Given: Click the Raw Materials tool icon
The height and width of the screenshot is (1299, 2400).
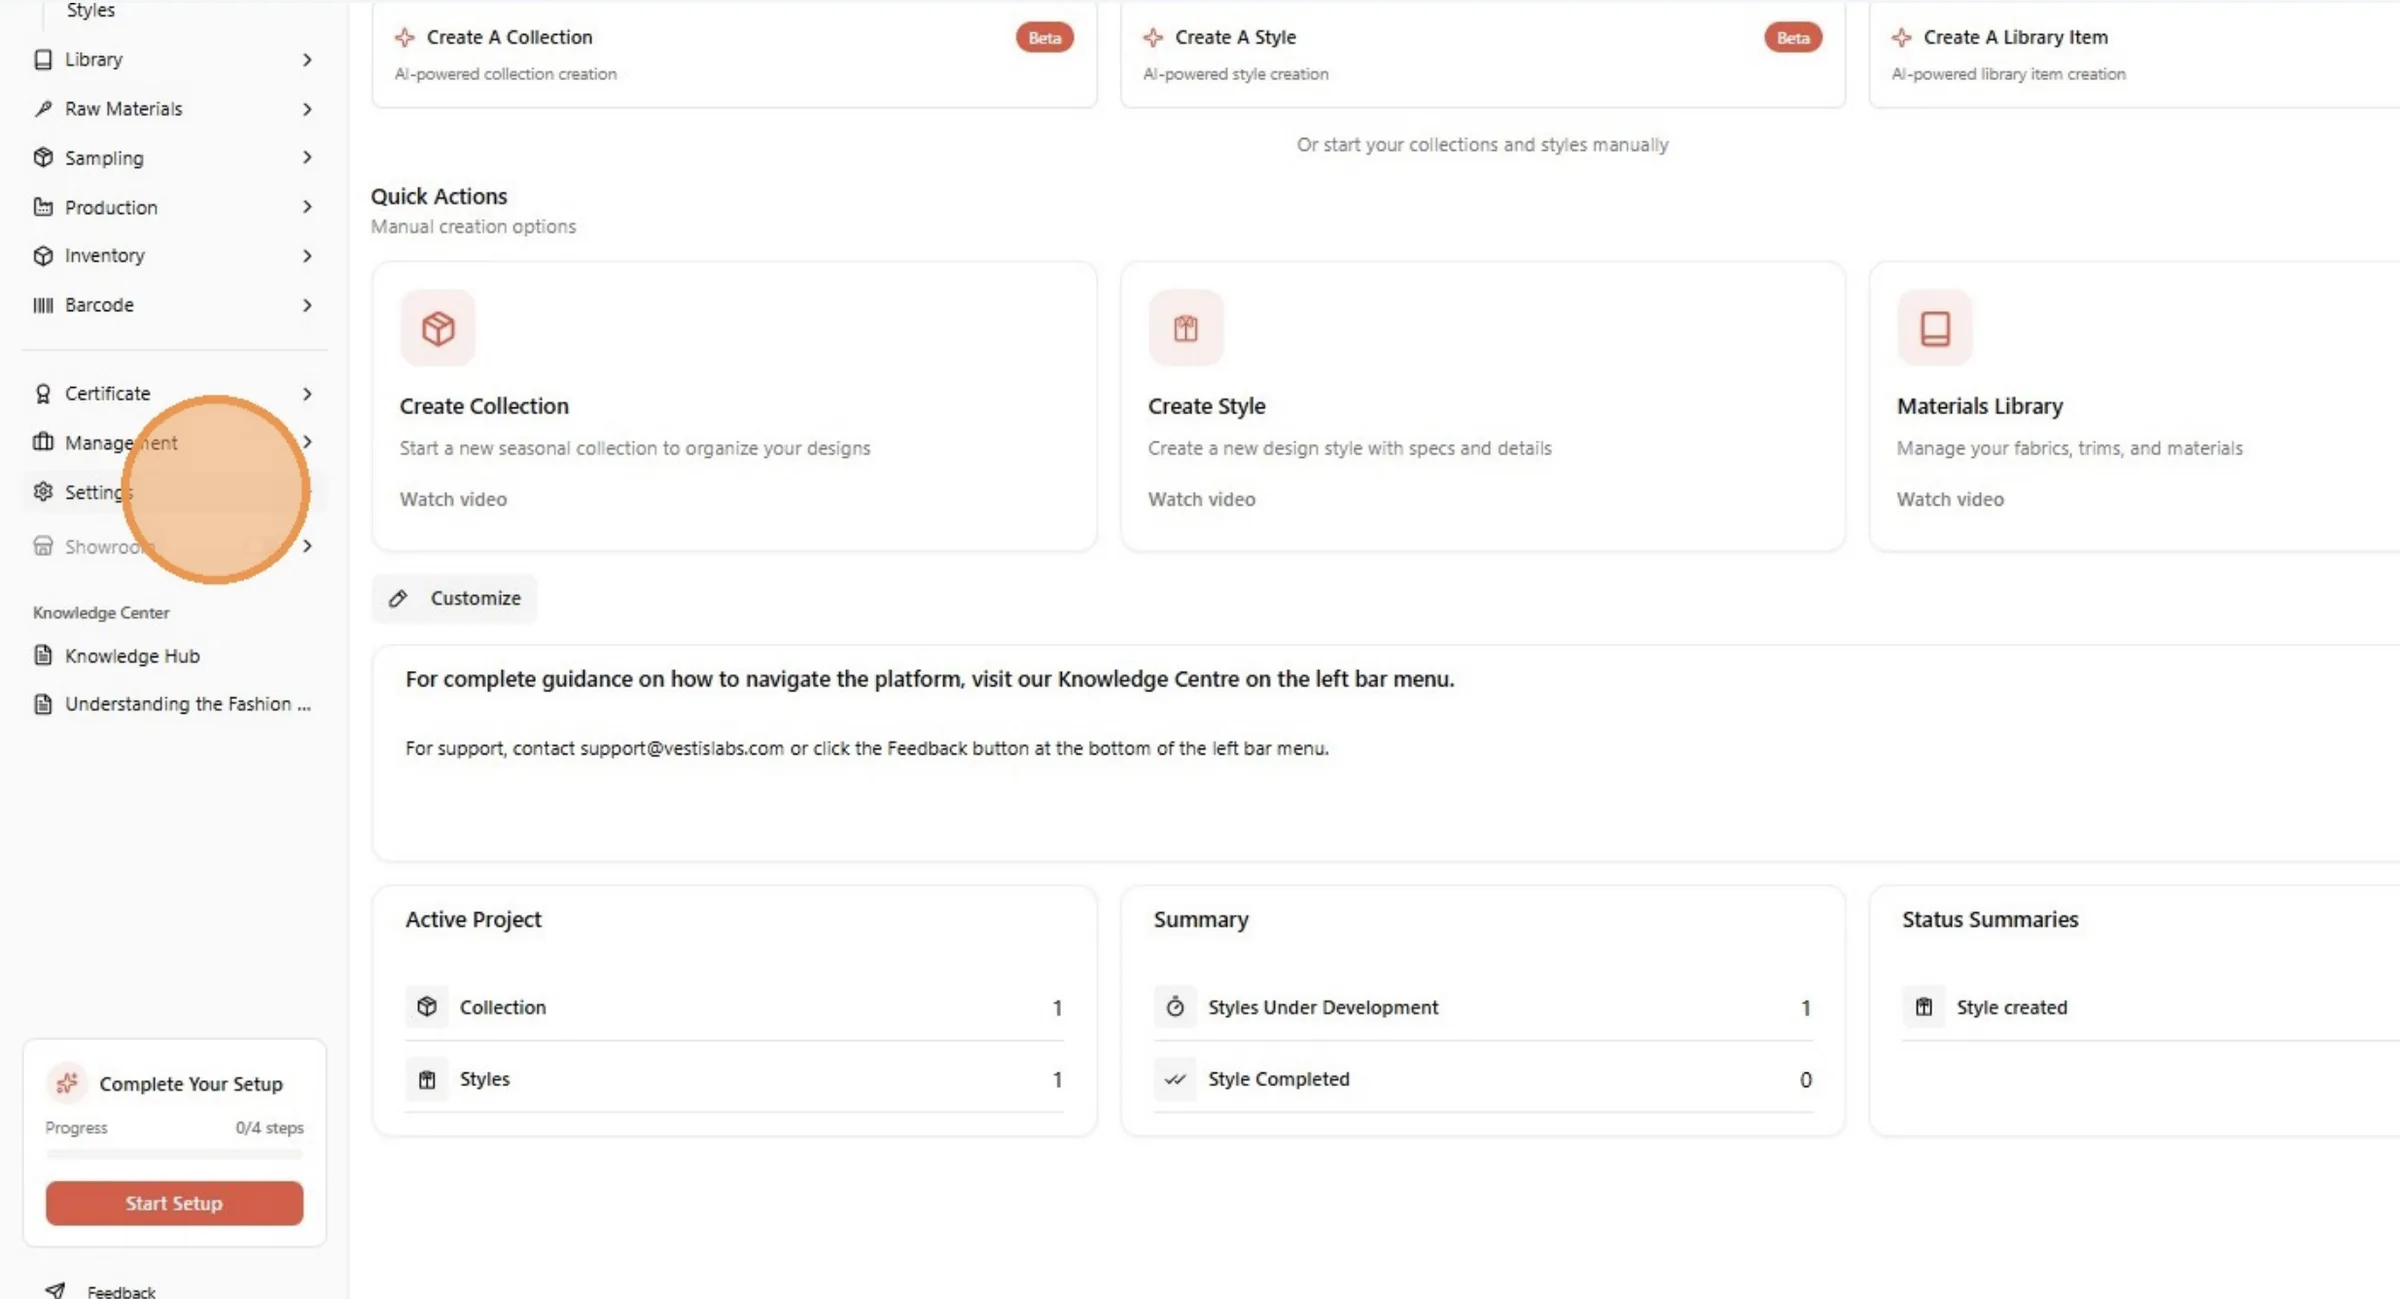Looking at the screenshot, I should click(x=43, y=108).
